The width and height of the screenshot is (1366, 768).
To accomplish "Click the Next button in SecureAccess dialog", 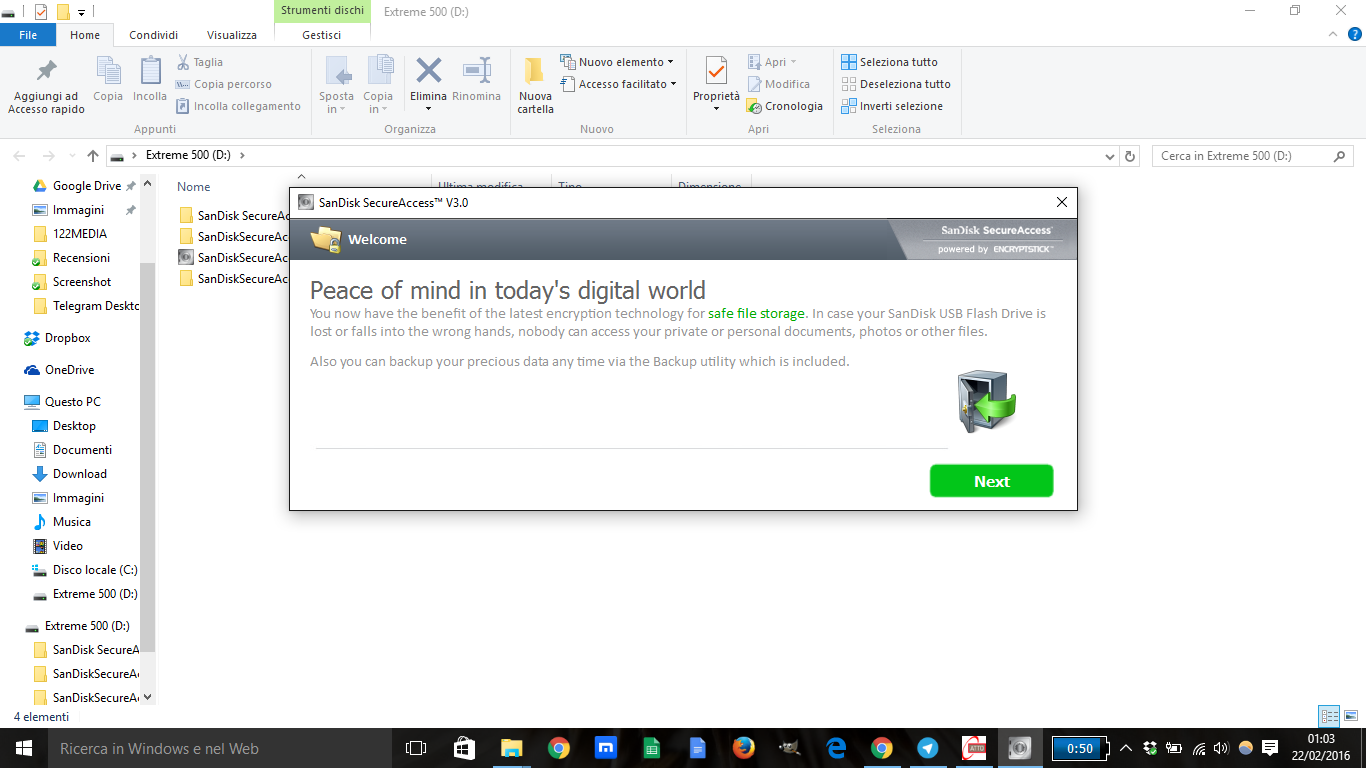I will pyautogui.click(x=991, y=481).
